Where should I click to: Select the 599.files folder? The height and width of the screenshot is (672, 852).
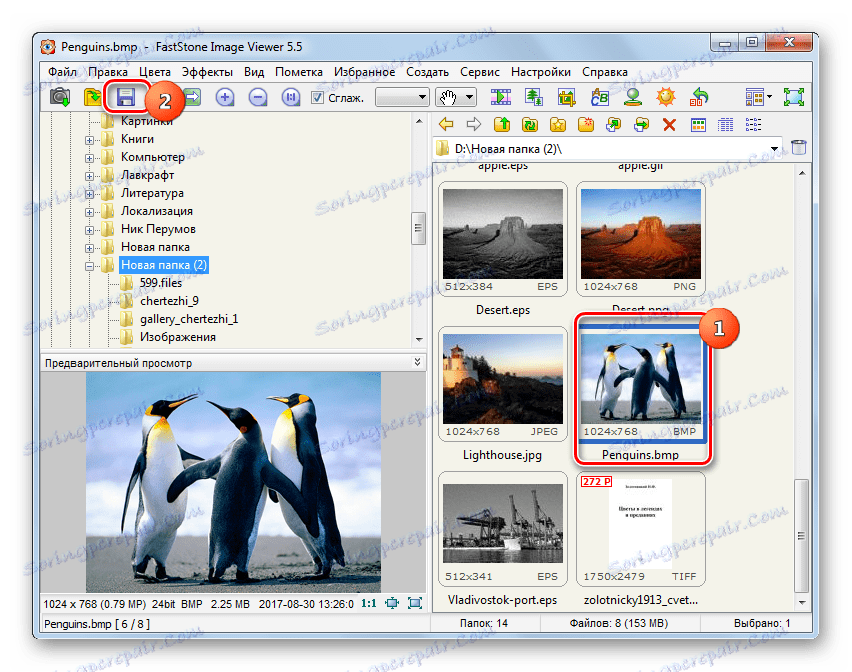pos(161,282)
